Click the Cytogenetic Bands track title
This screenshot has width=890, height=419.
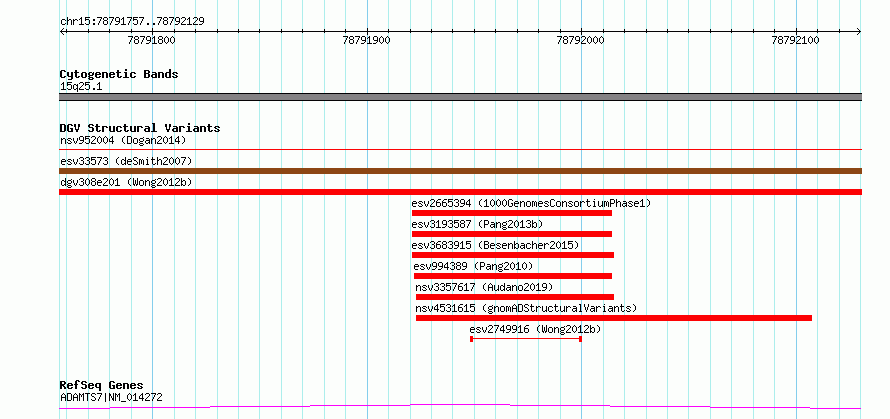coord(119,74)
